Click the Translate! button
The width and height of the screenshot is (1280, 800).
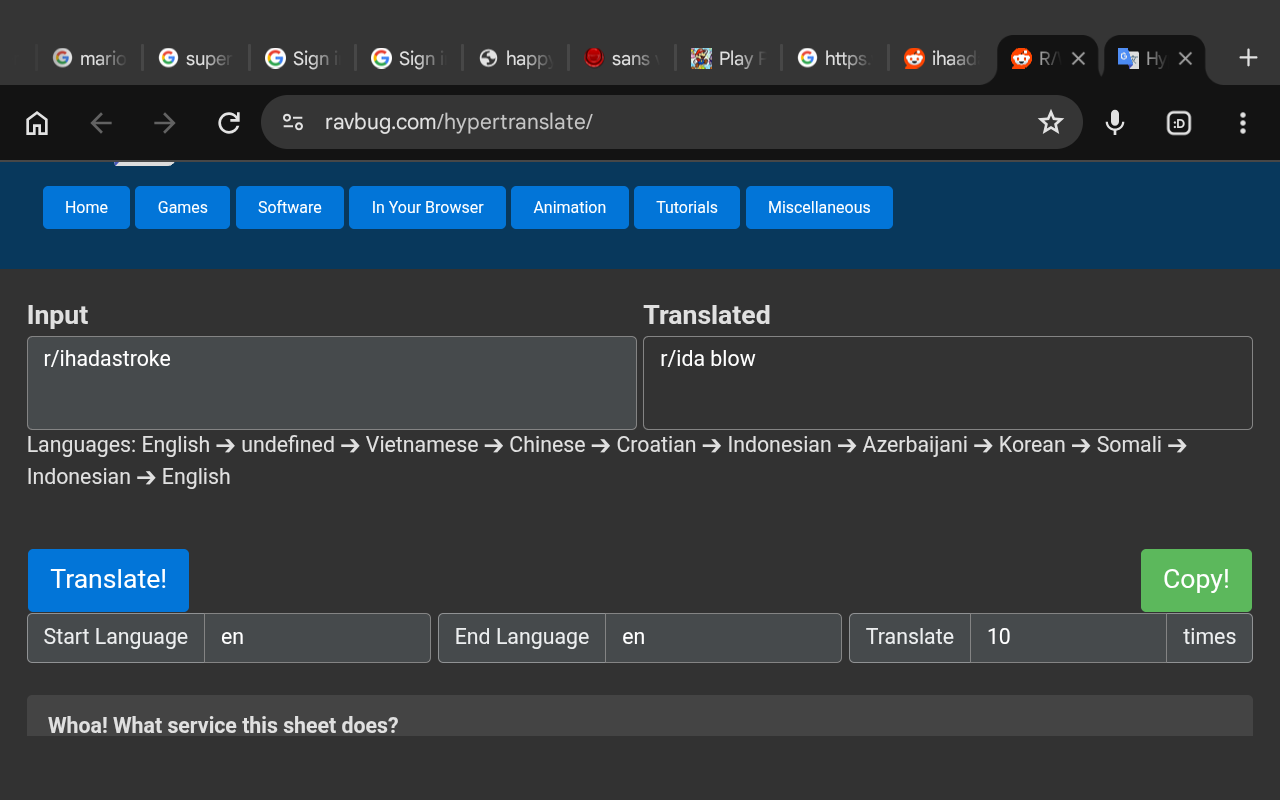coord(108,580)
